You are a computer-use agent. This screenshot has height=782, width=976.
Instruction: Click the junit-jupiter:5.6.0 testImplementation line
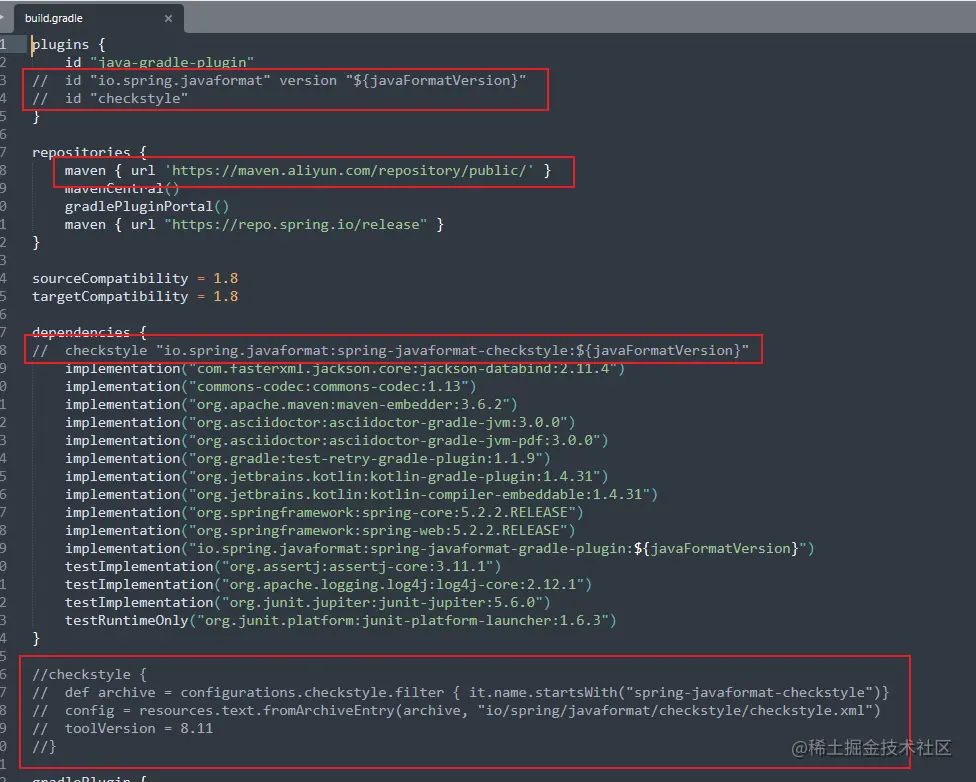(307, 603)
